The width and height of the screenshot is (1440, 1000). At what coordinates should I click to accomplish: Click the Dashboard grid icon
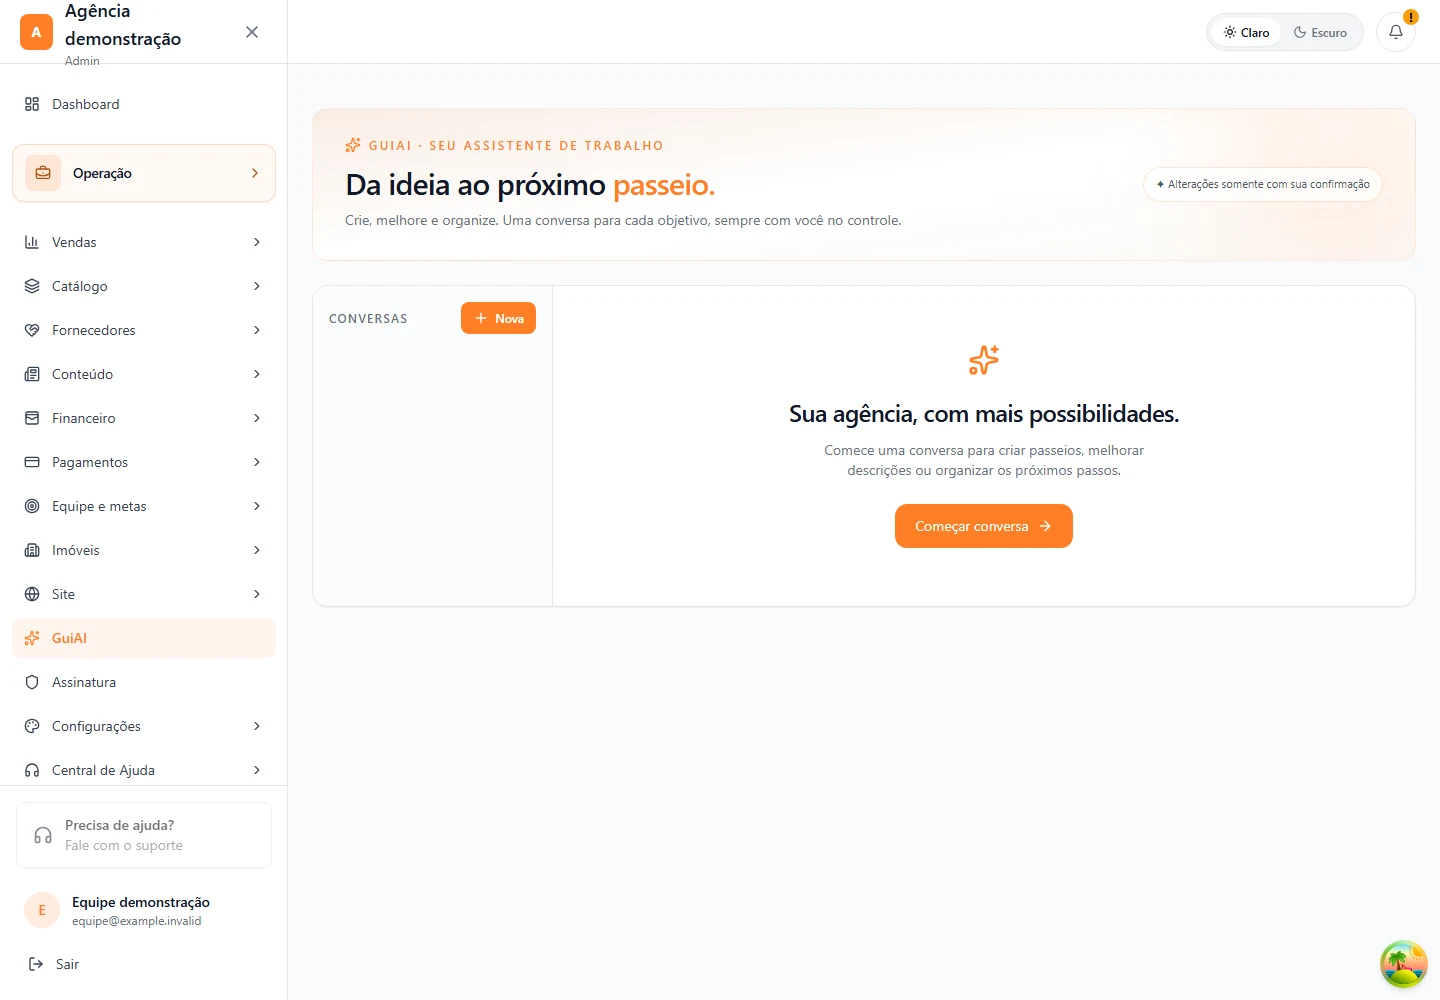point(32,104)
